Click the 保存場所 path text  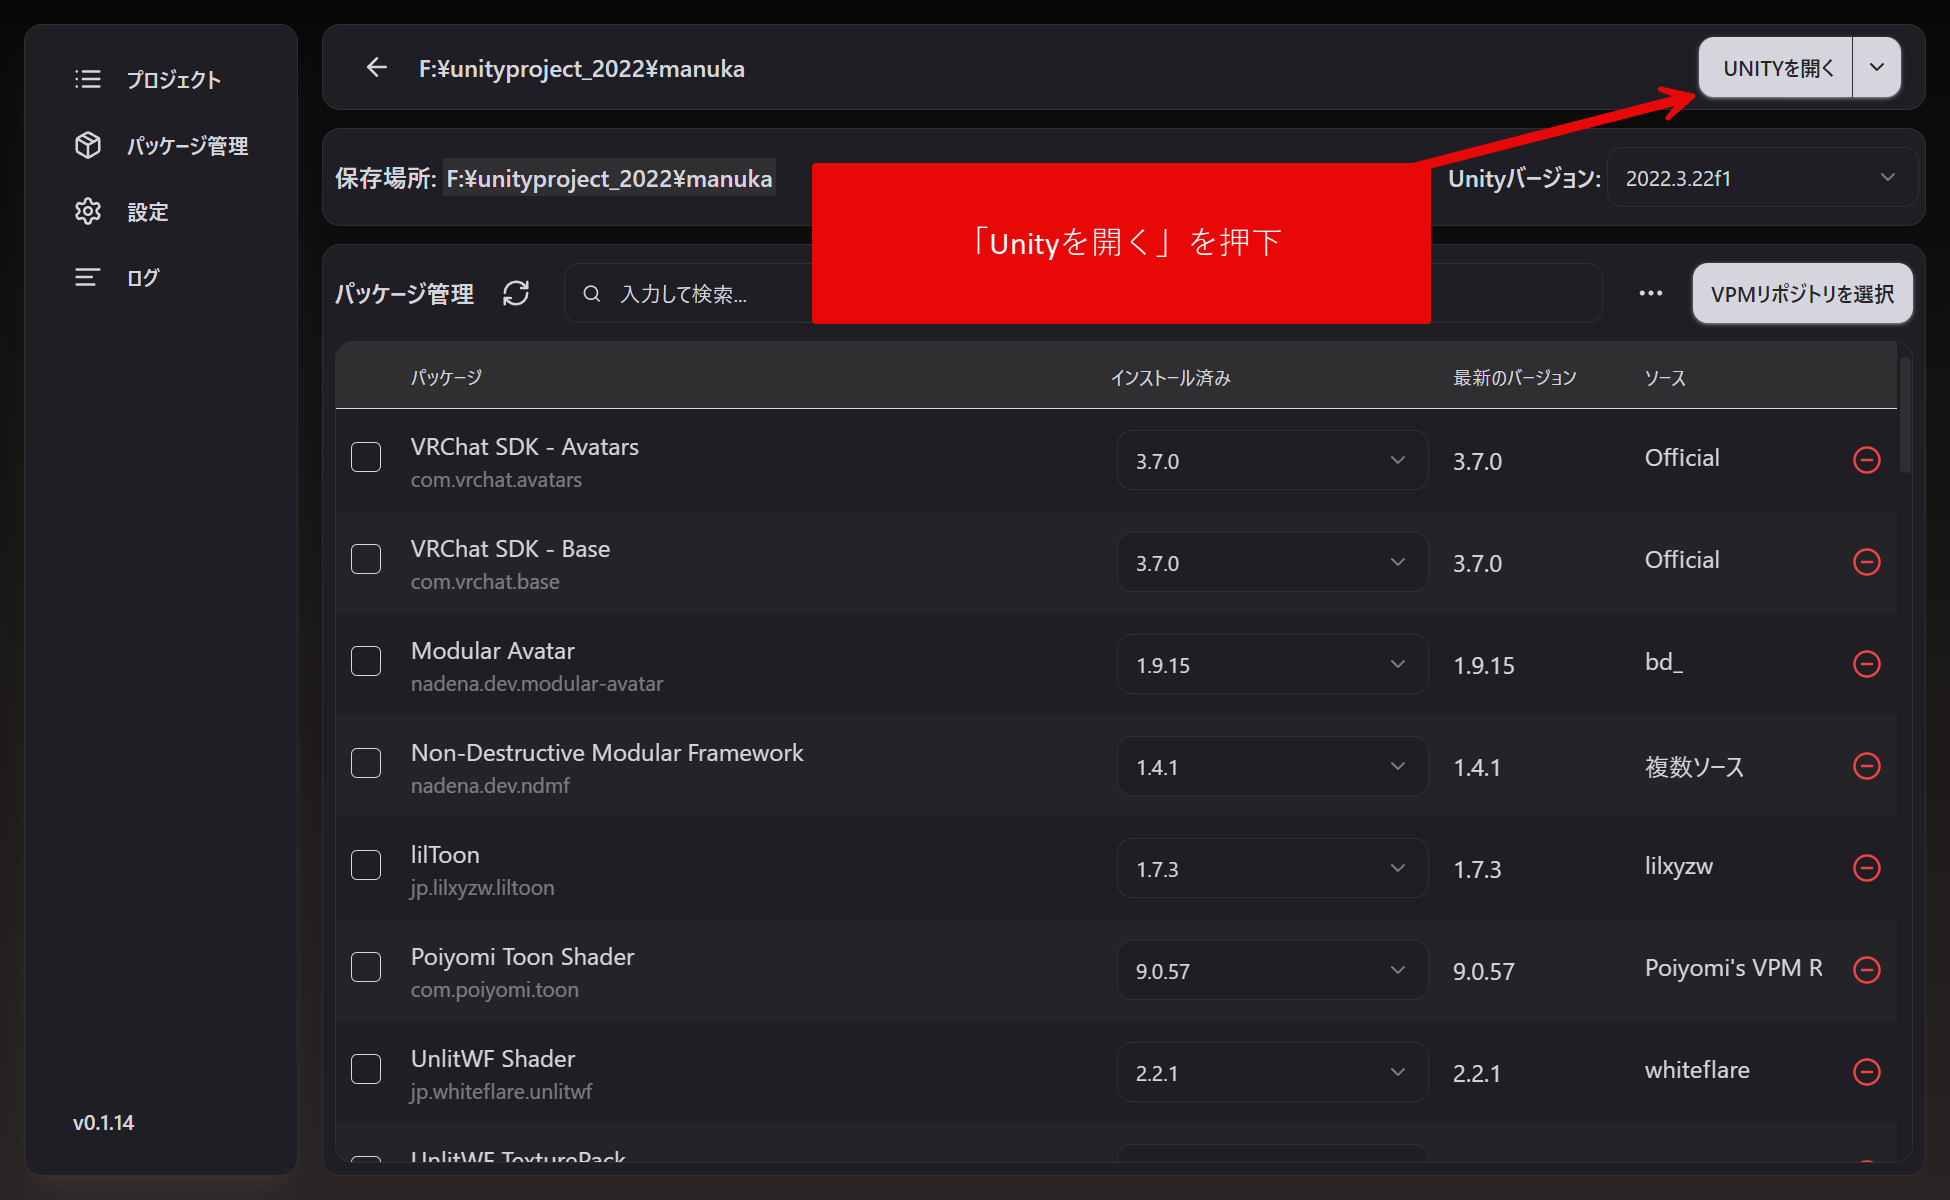[609, 178]
